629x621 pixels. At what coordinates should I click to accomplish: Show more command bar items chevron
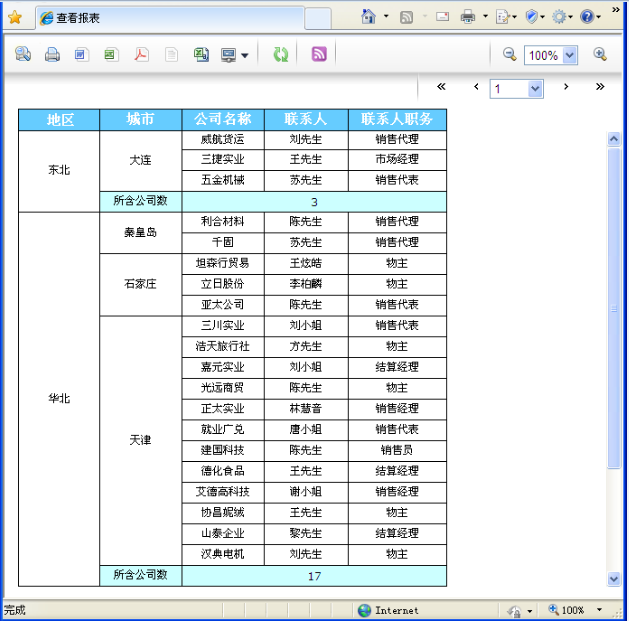pyautogui.click(x=616, y=10)
